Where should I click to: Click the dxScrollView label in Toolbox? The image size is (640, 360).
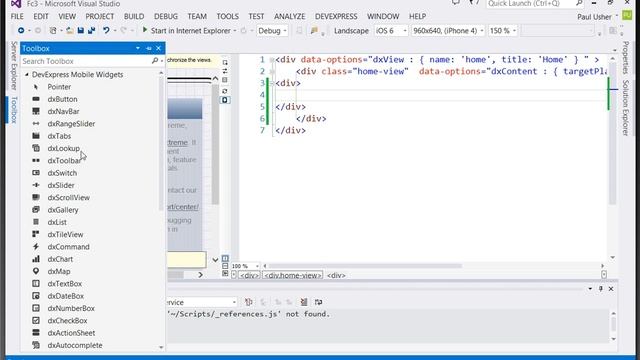(69, 197)
